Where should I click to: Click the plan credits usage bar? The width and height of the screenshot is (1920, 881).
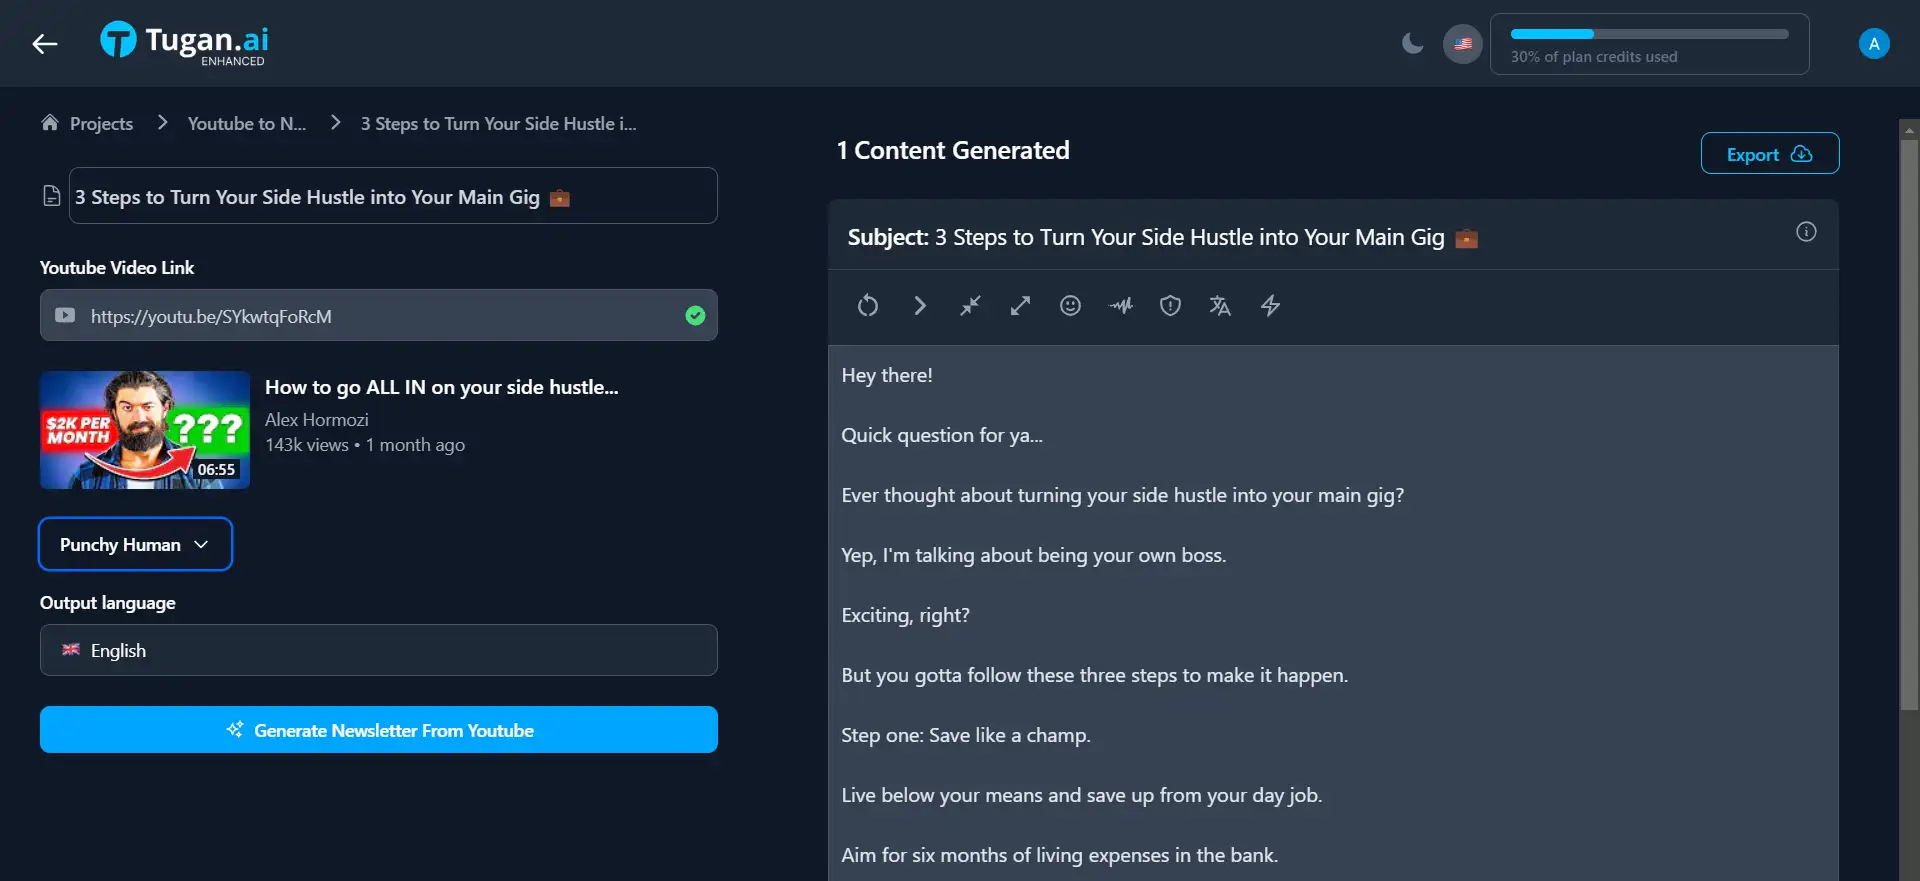pos(1649,44)
